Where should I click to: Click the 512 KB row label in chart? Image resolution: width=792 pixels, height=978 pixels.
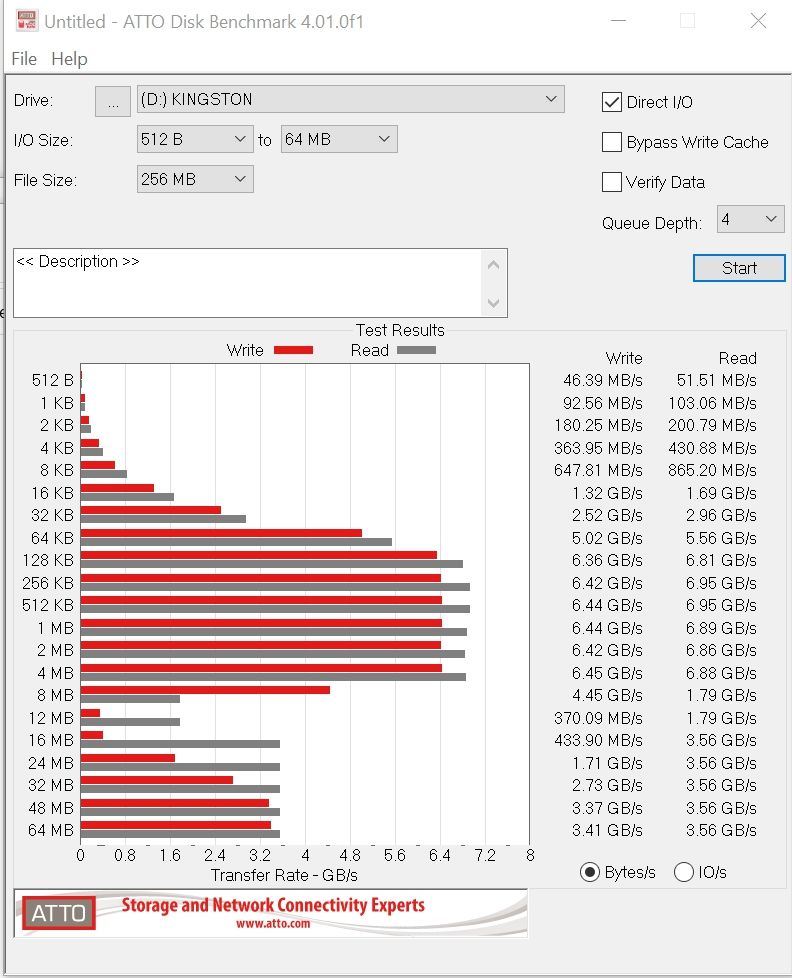[x=48, y=605]
